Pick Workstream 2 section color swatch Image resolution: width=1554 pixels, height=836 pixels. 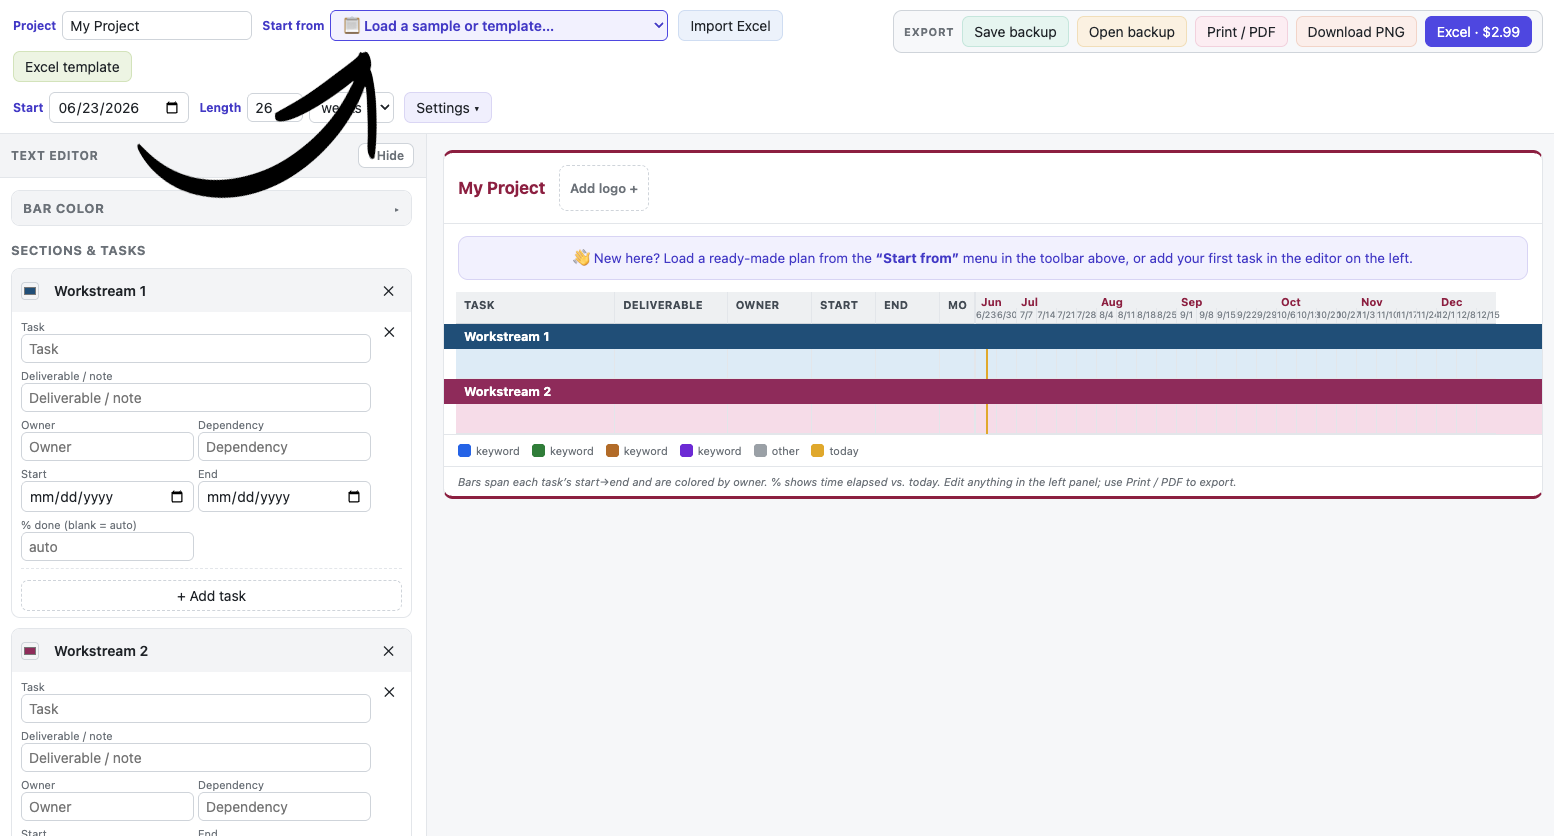[30, 651]
